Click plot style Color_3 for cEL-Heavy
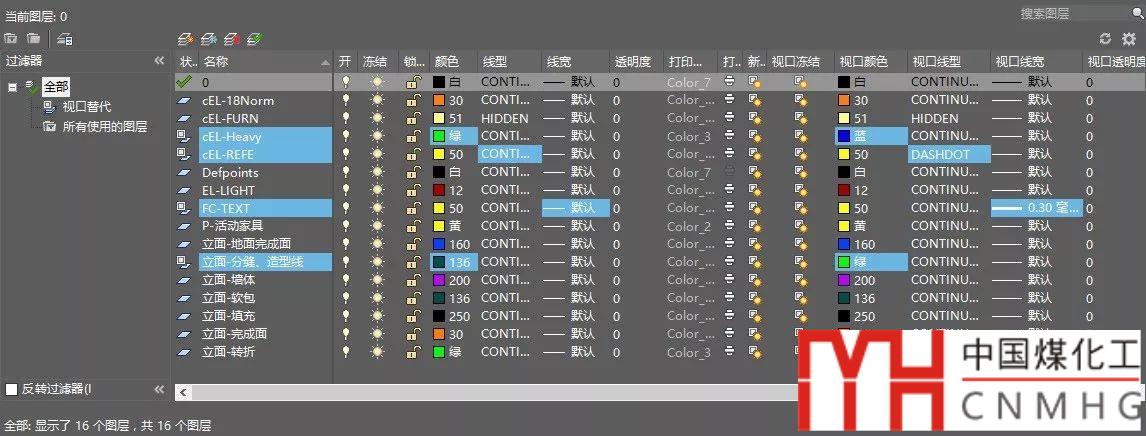The image size is (1146, 436). pyautogui.click(x=688, y=136)
